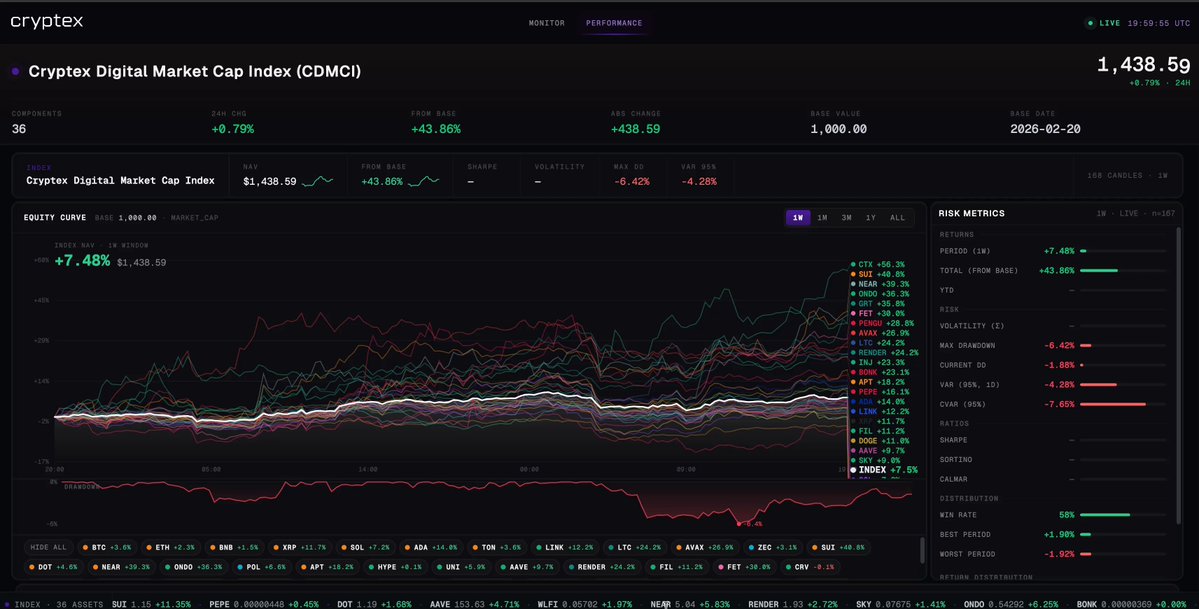
Task: Click the From Base sparkline mini chart
Action: tap(424, 181)
